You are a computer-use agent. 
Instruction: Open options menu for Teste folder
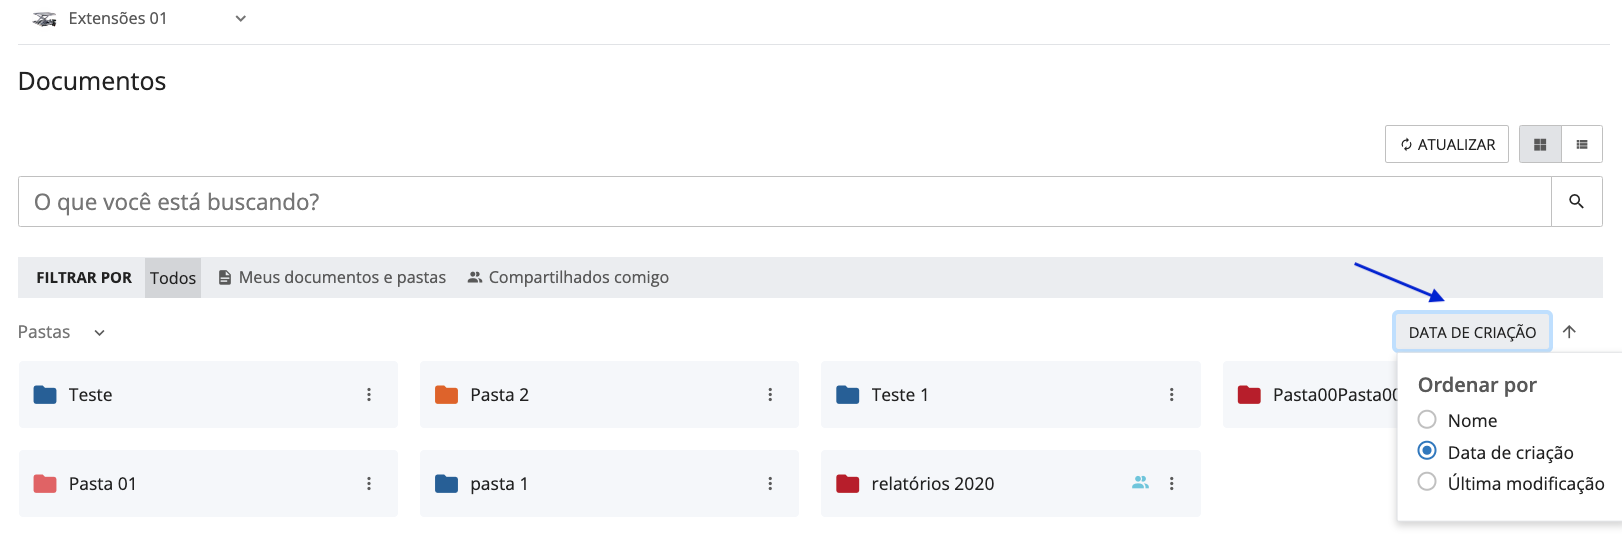click(x=369, y=395)
